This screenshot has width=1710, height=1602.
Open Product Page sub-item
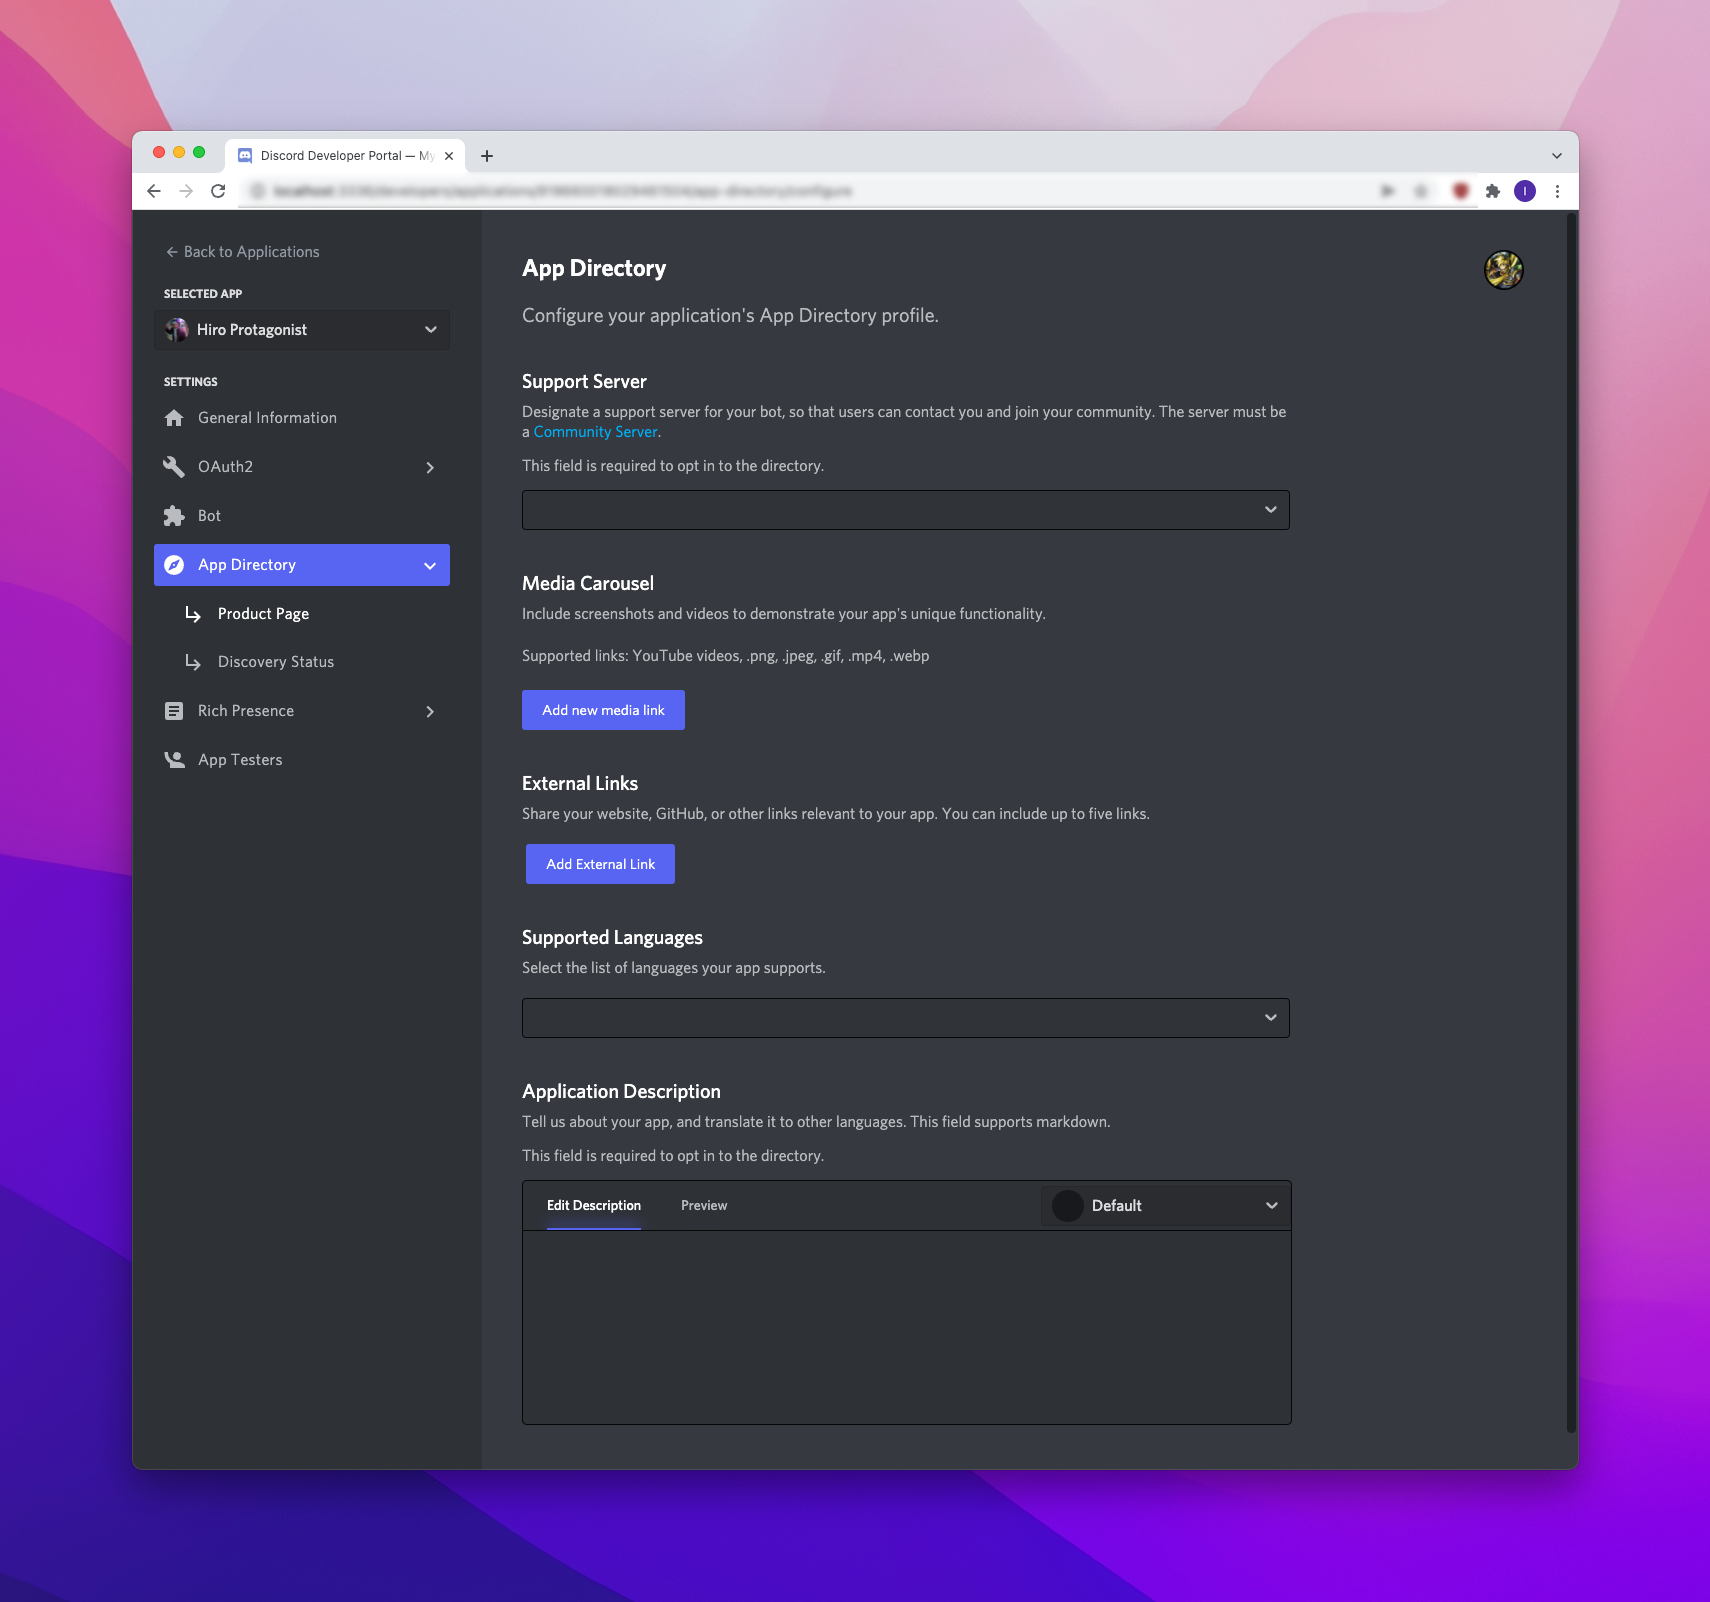[x=263, y=614]
